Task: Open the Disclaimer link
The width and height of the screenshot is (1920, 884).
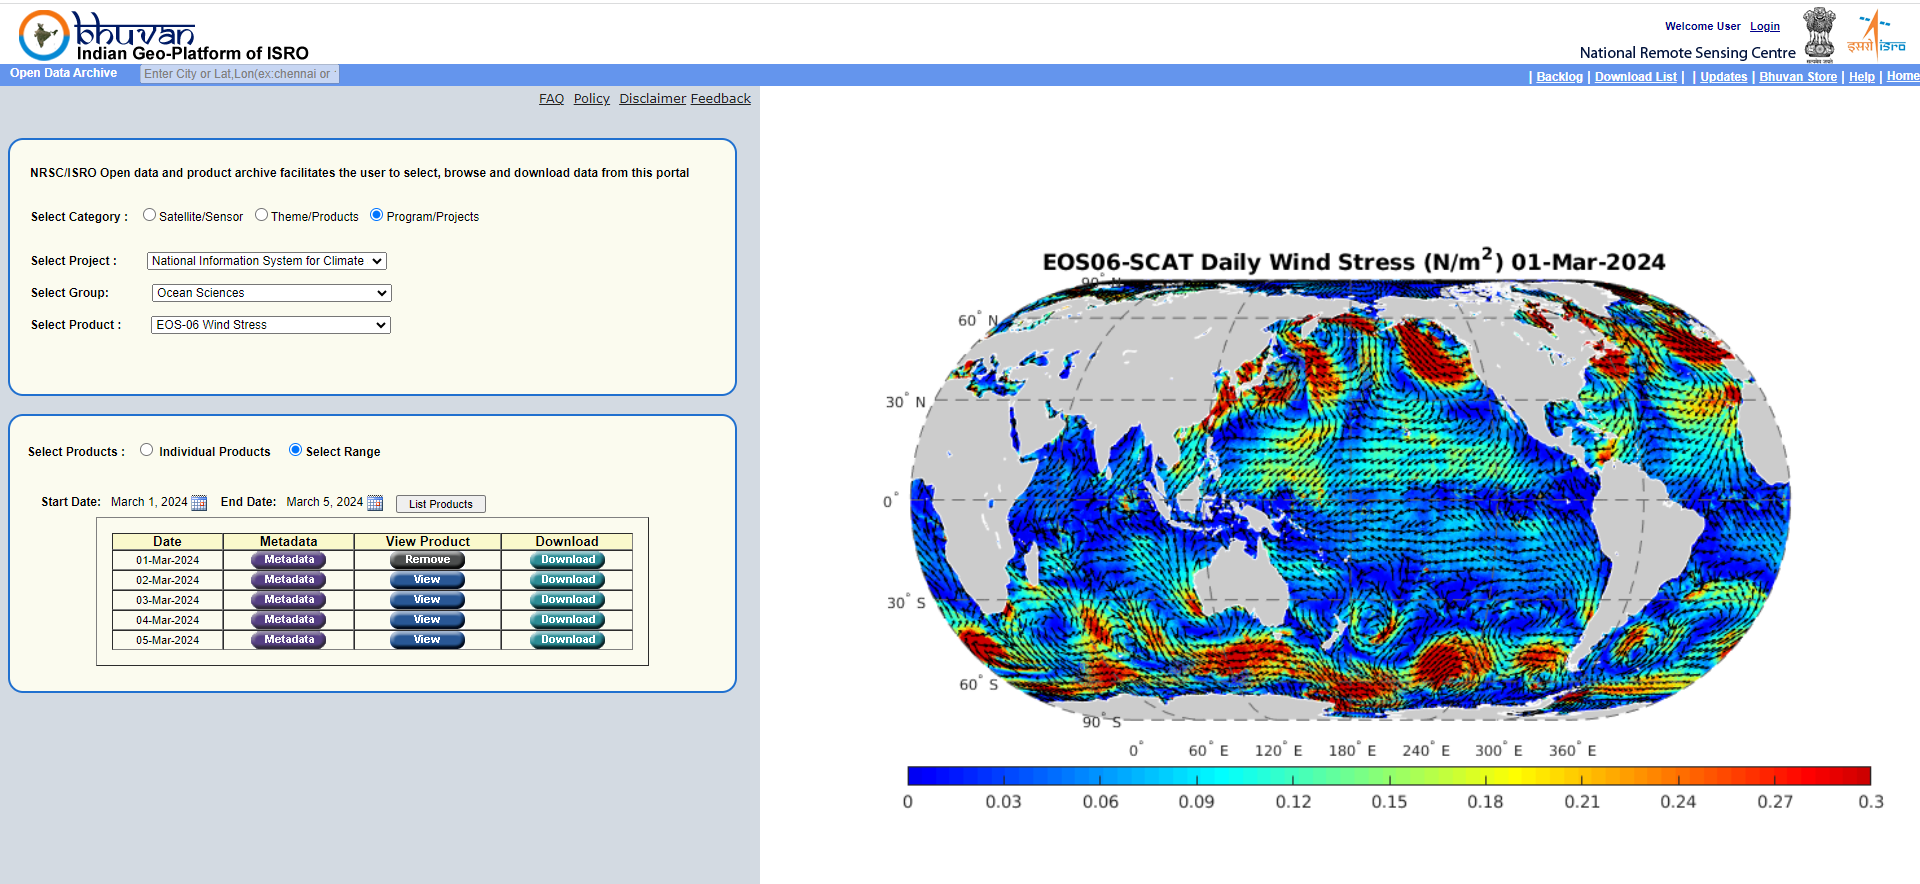Action: [652, 99]
